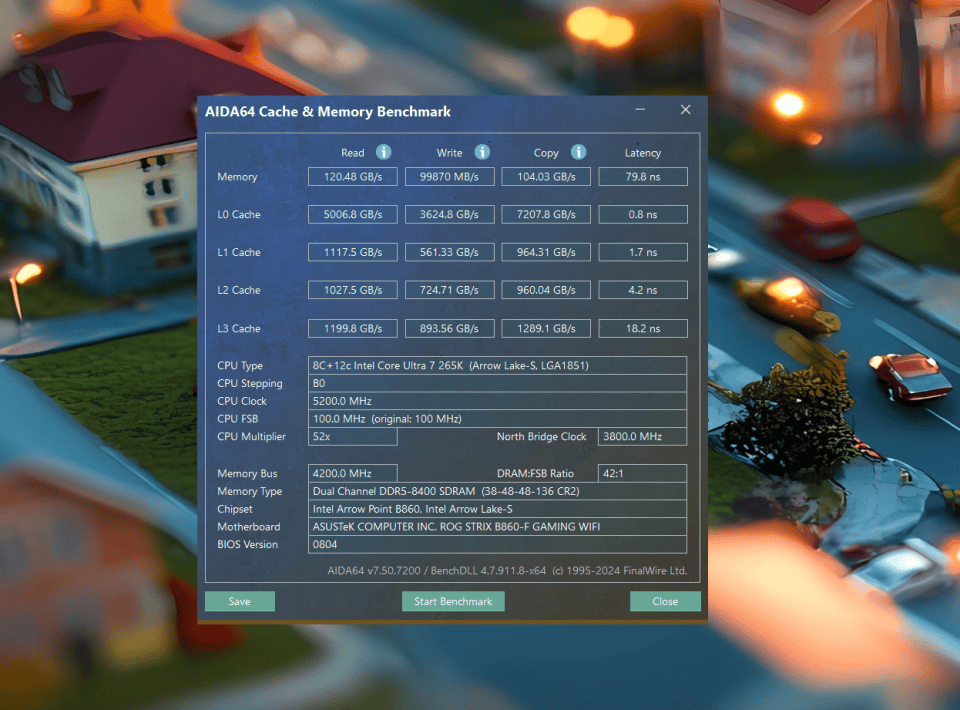Screen dimensions: 960x710
Task: Click the Memory Bus label
Action: (x=247, y=474)
